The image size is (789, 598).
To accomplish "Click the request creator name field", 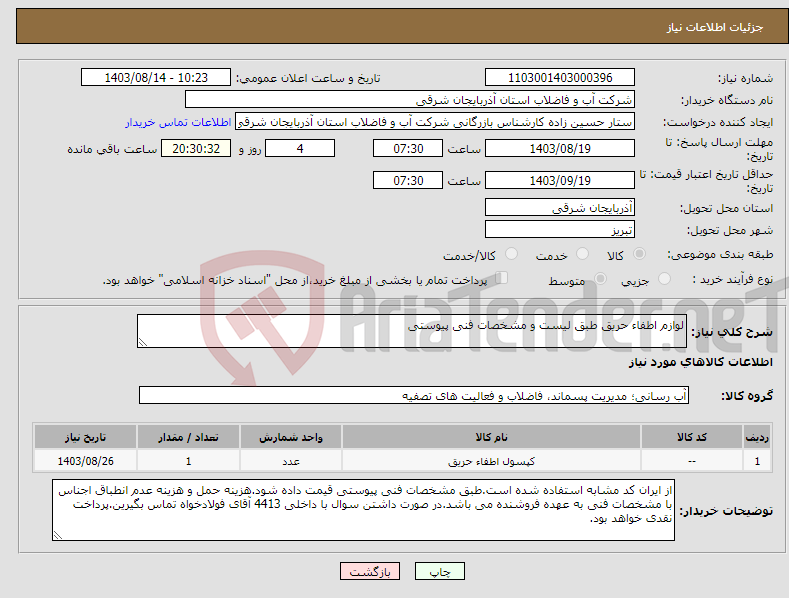I will point(435,122).
